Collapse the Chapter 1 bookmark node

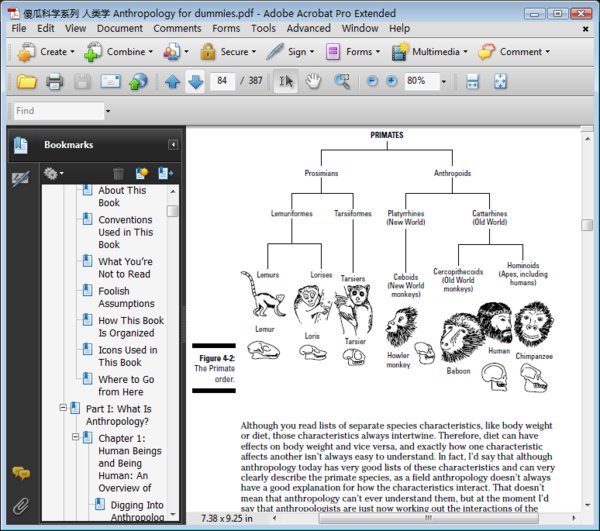coord(76,437)
